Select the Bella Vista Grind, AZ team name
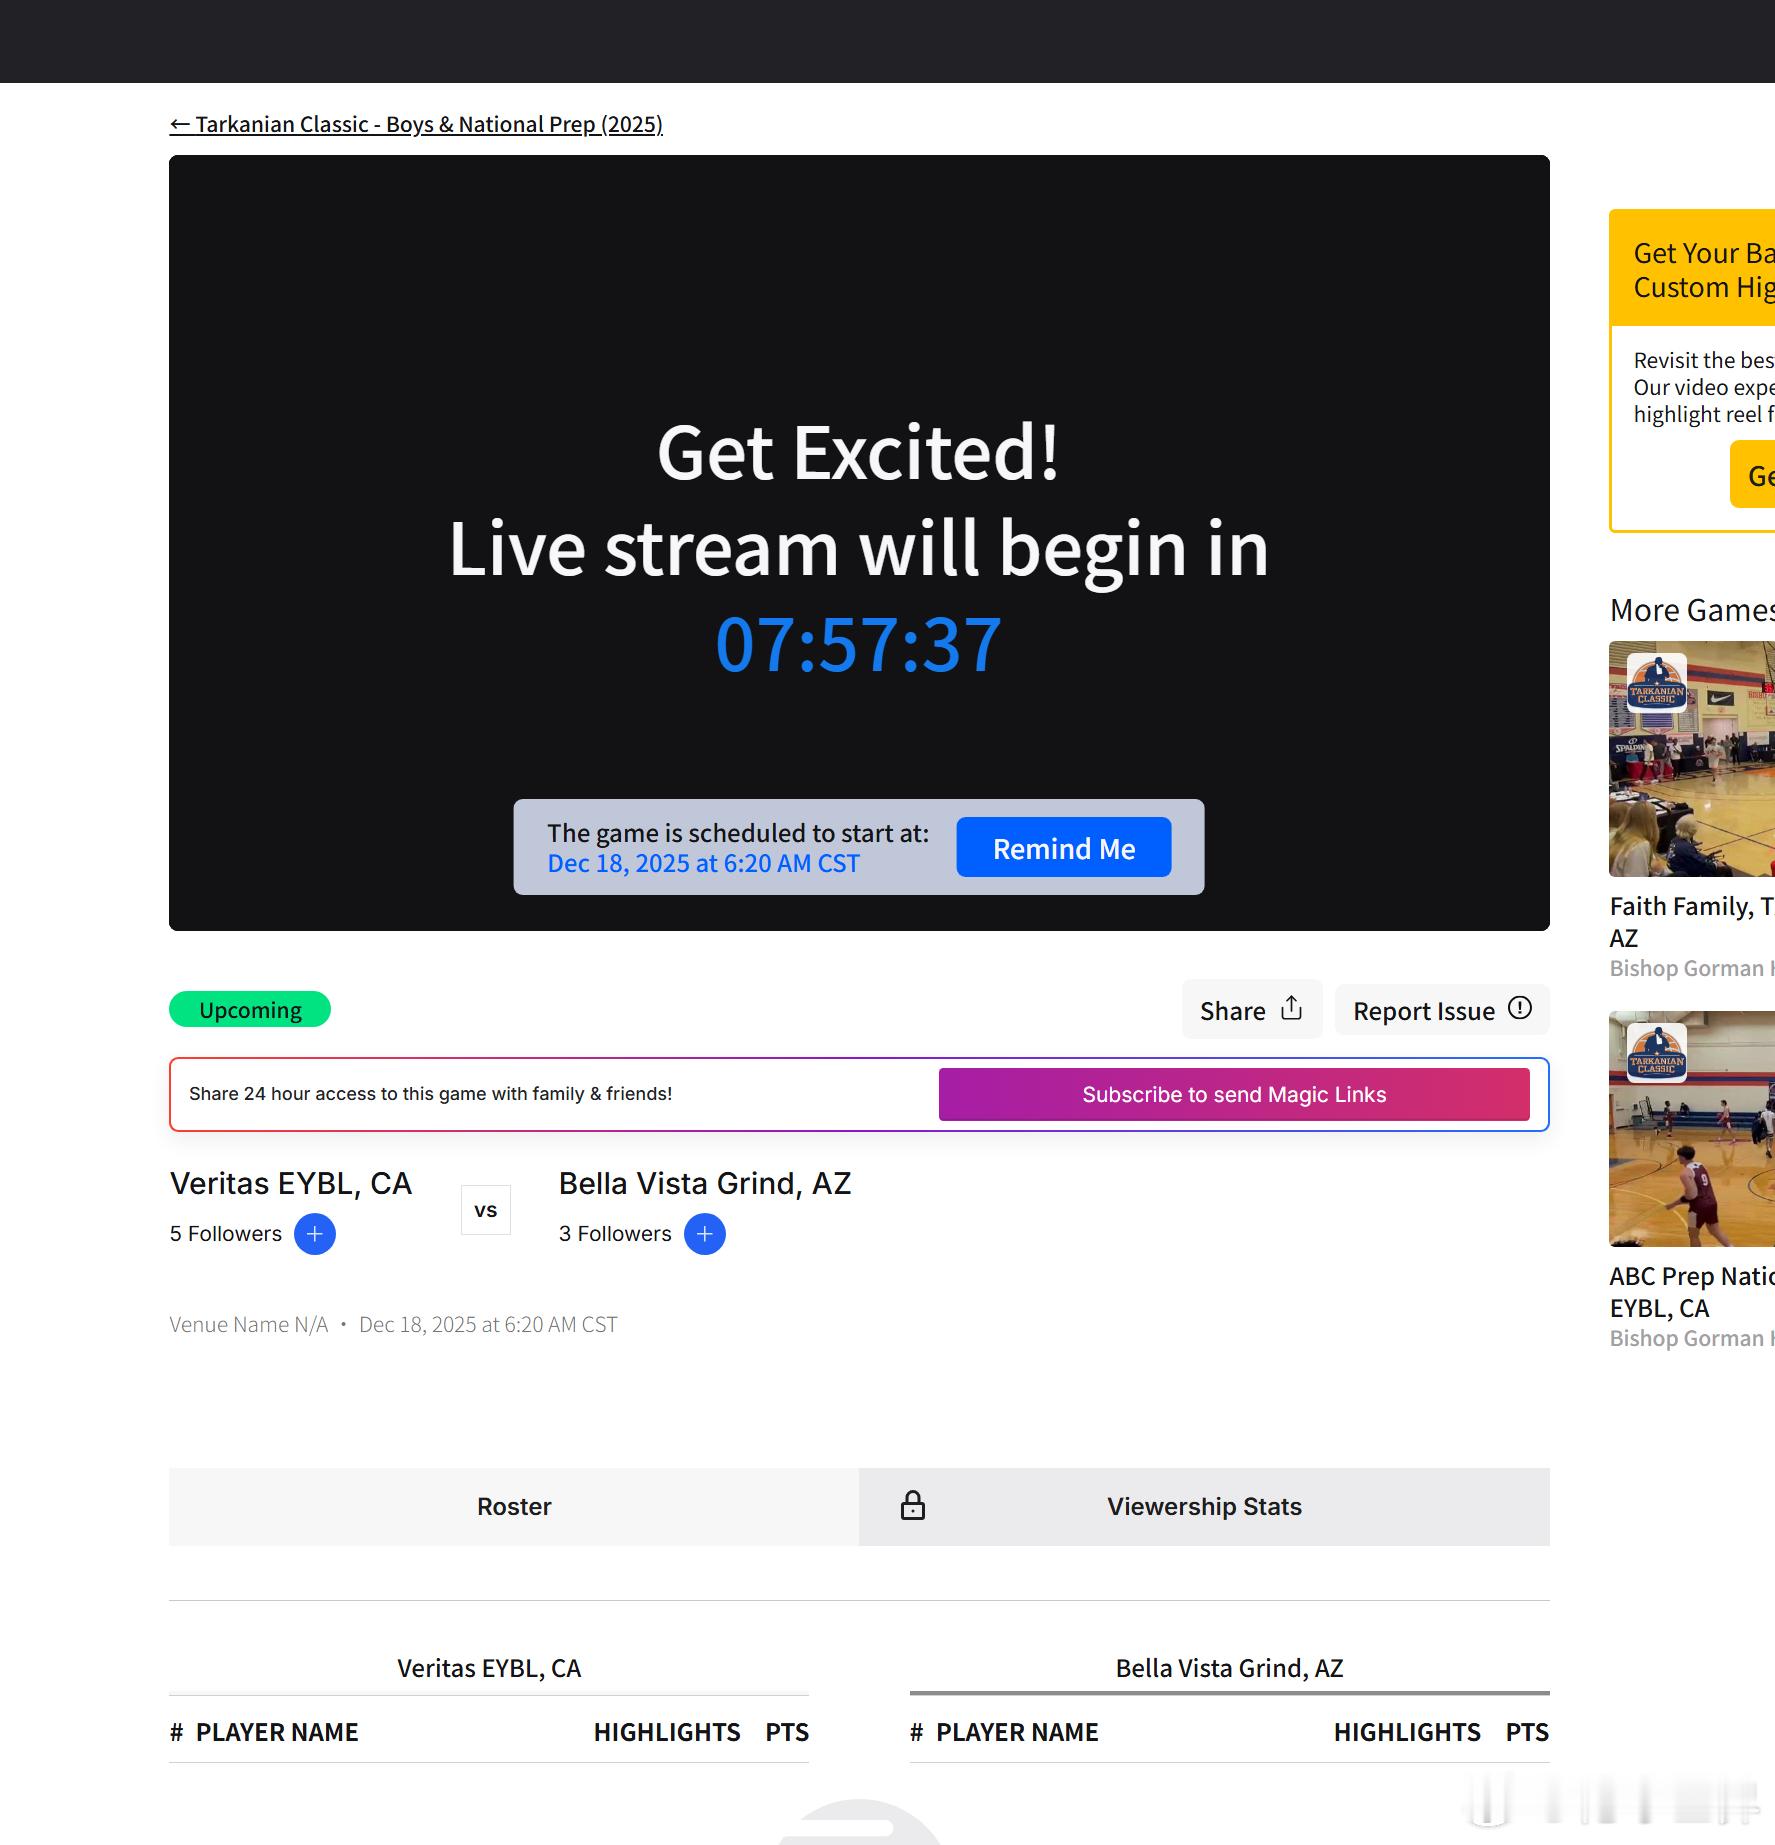1775x1845 pixels. [x=705, y=1184]
